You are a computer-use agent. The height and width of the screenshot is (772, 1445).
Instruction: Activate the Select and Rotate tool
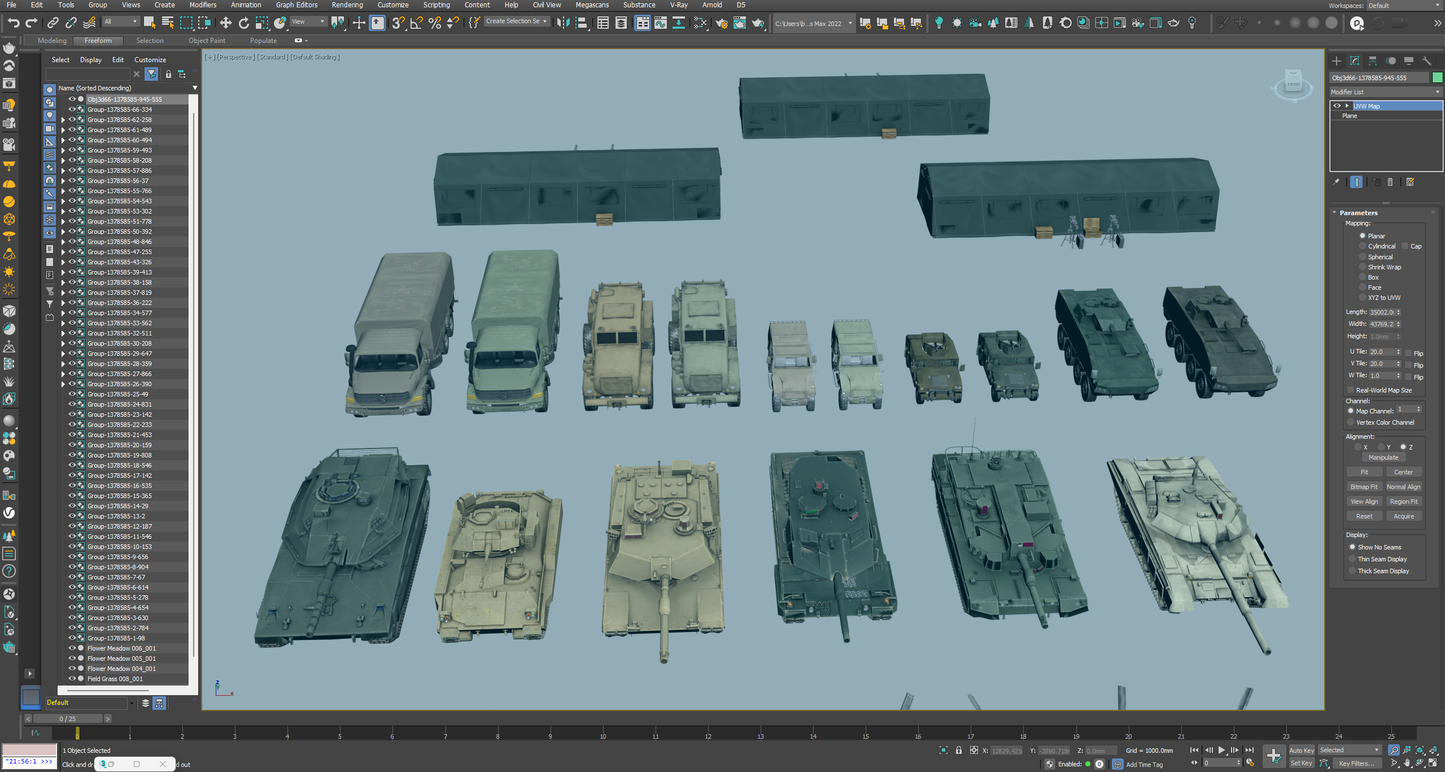coord(243,22)
